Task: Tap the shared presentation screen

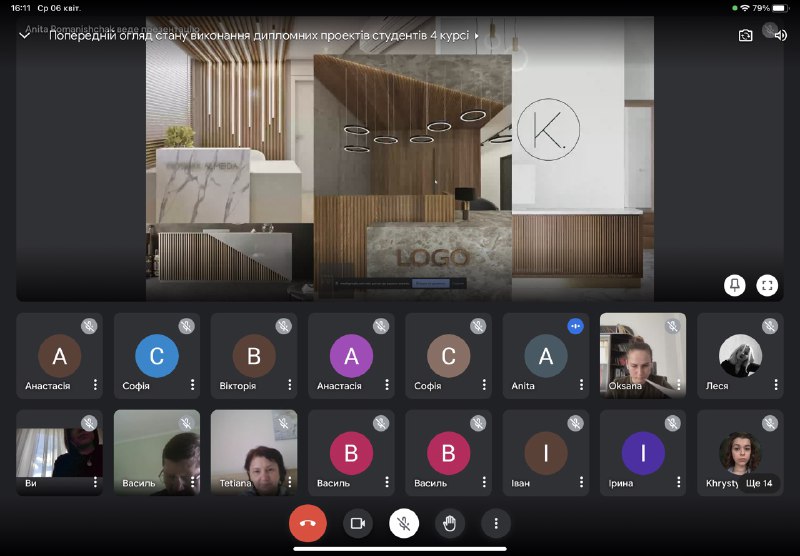Action: tap(400, 160)
